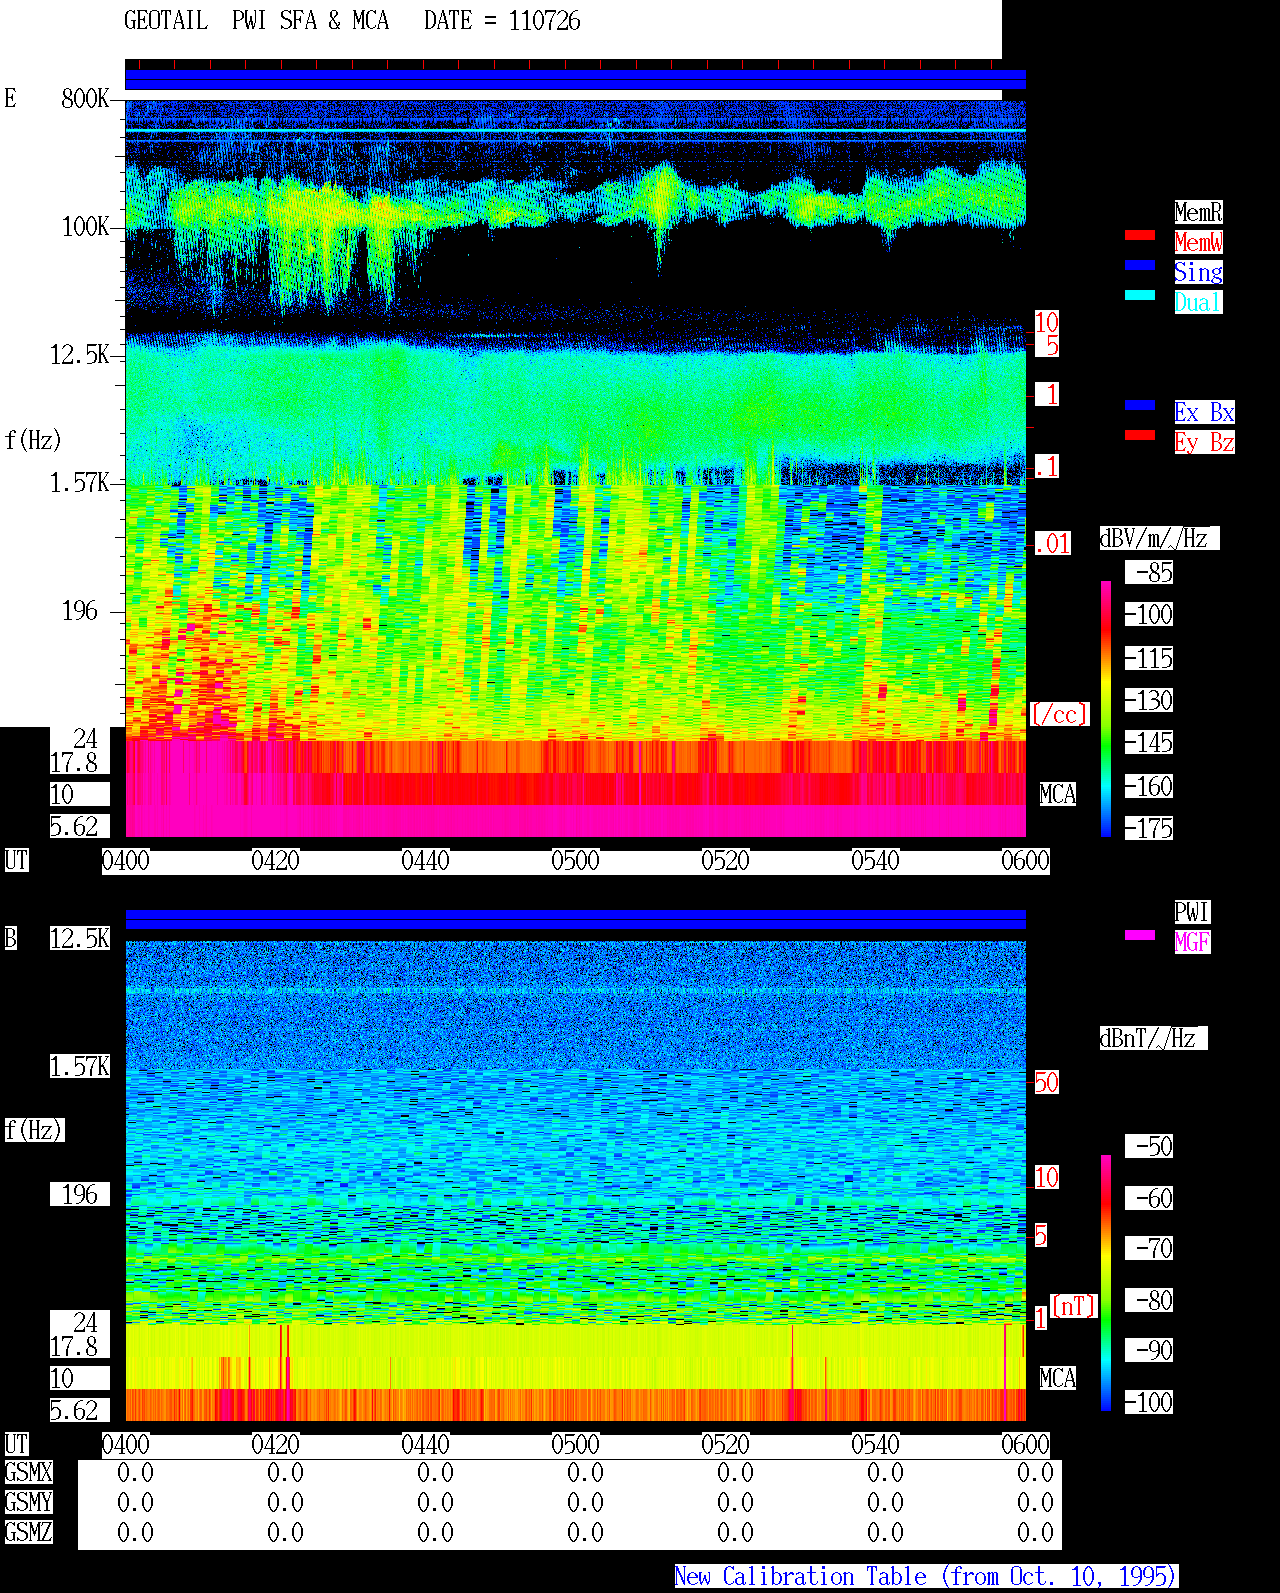The width and height of the screenshot is (1280, 1593).
Task: Click the MCA label beside the E panel
Action: (1058, 794)
